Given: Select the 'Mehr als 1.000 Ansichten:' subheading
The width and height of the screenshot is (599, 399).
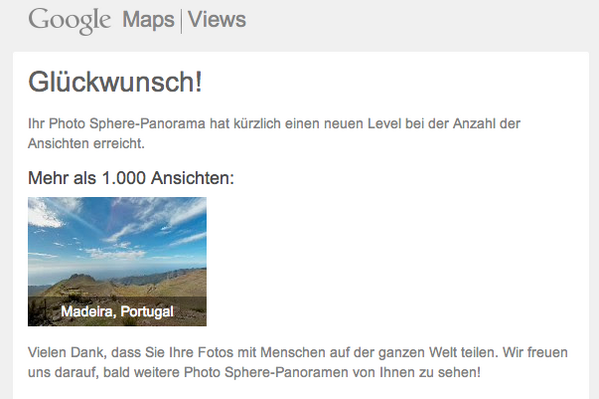Looking at the screenshot, I should (x=131, y=178).
